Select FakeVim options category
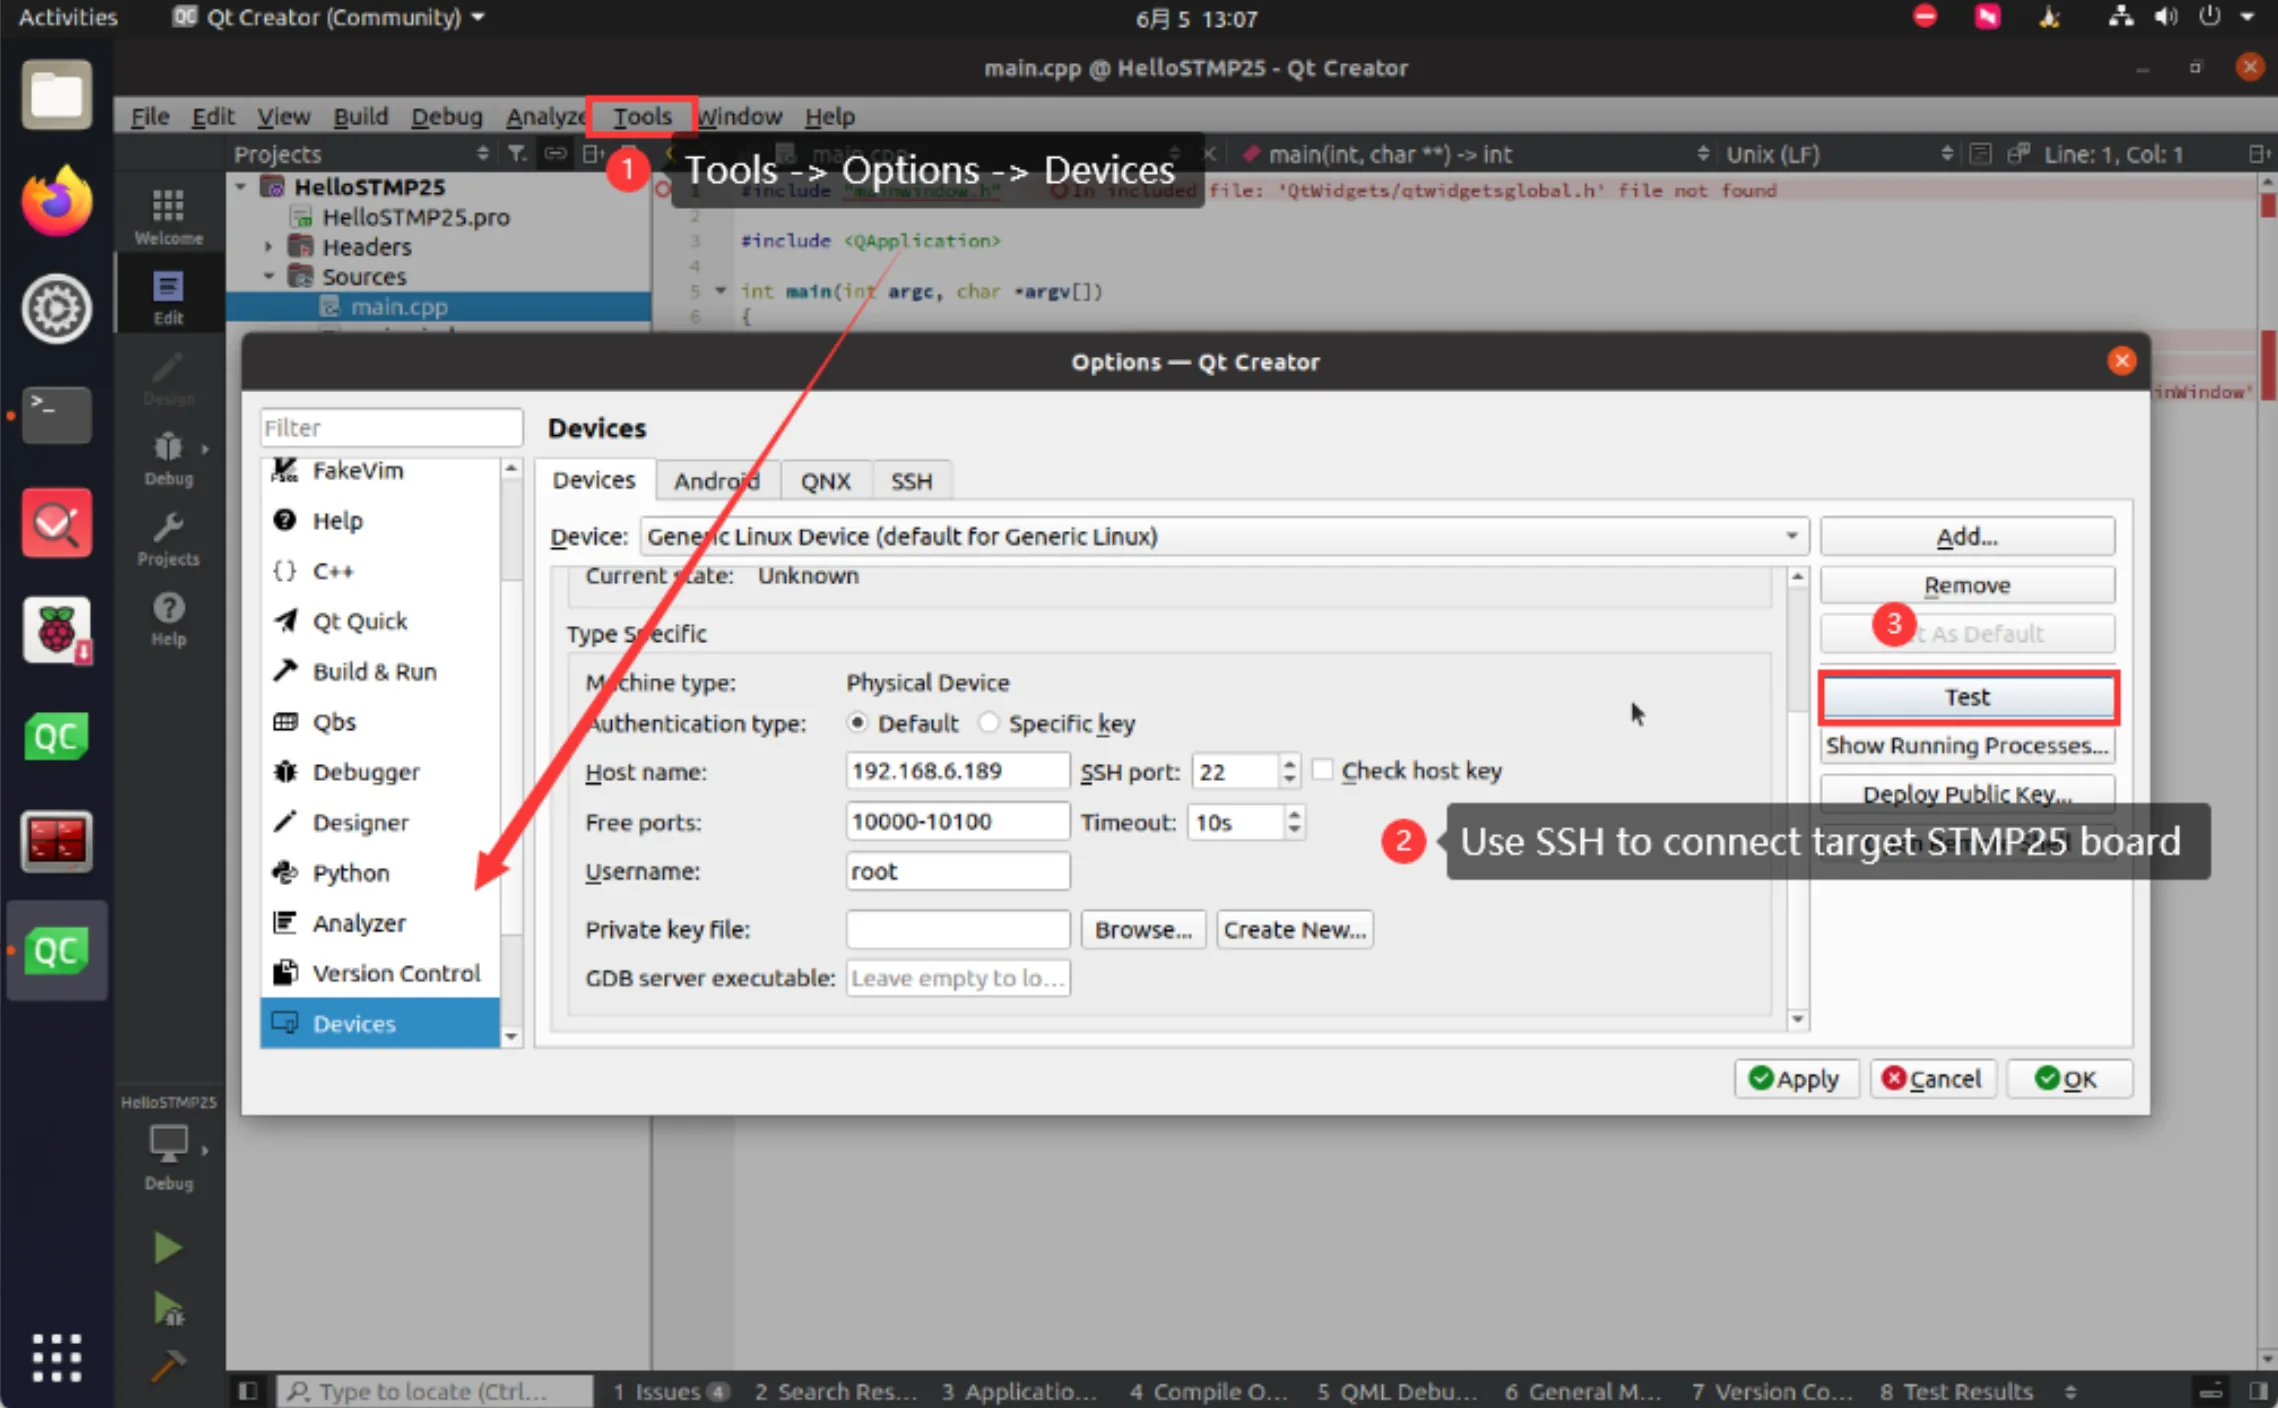 coord(380,470)
